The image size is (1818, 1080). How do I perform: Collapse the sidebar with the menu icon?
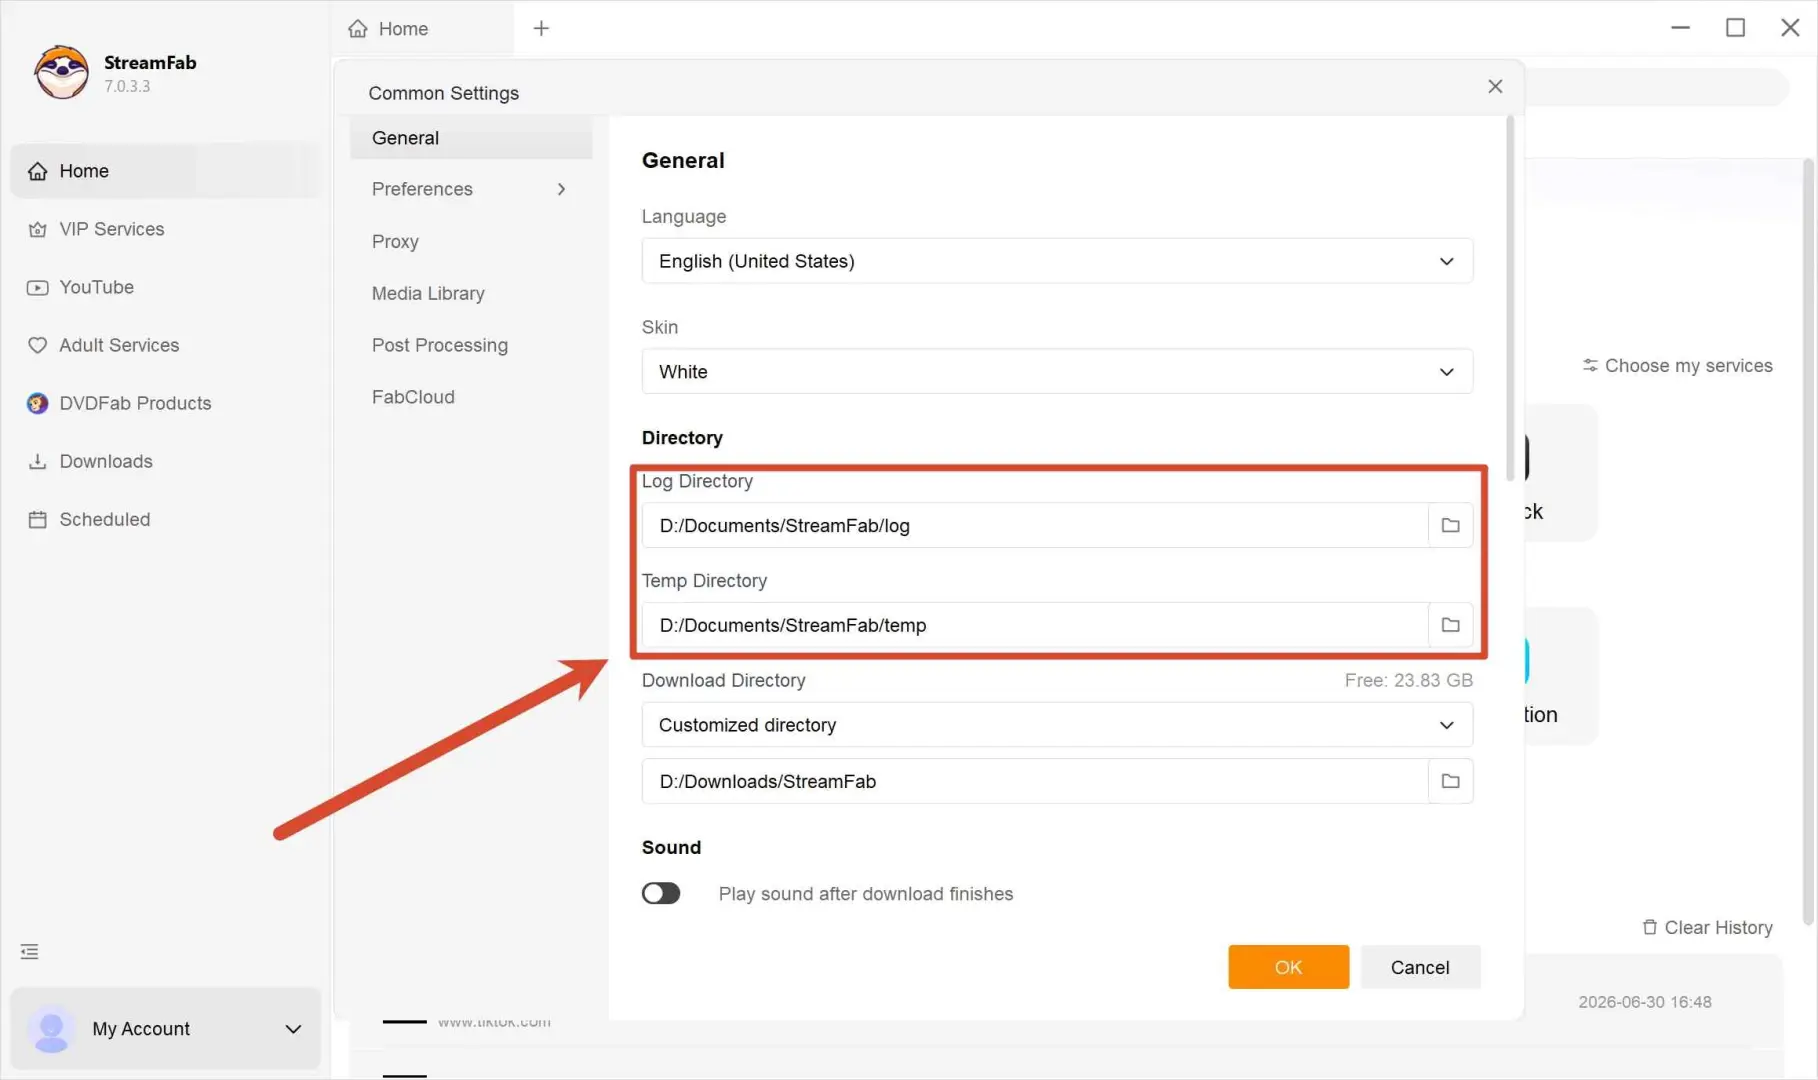click(30, 952)
